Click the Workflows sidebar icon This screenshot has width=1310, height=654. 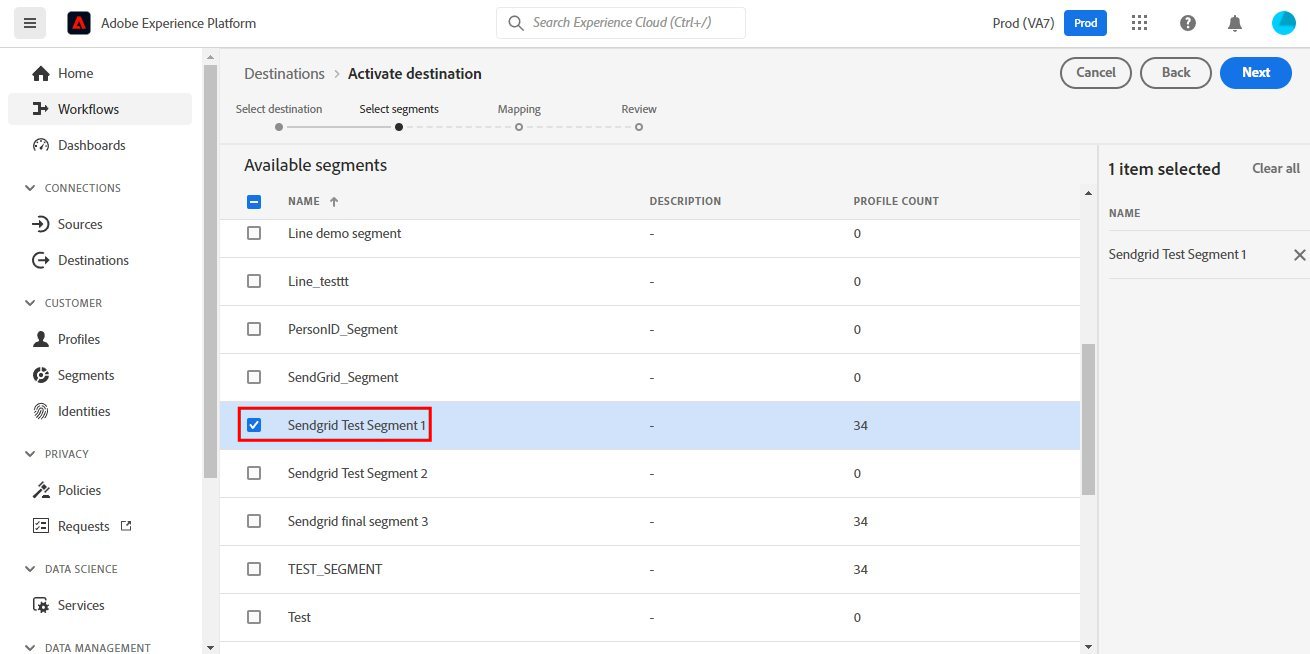tap(41, 109)
